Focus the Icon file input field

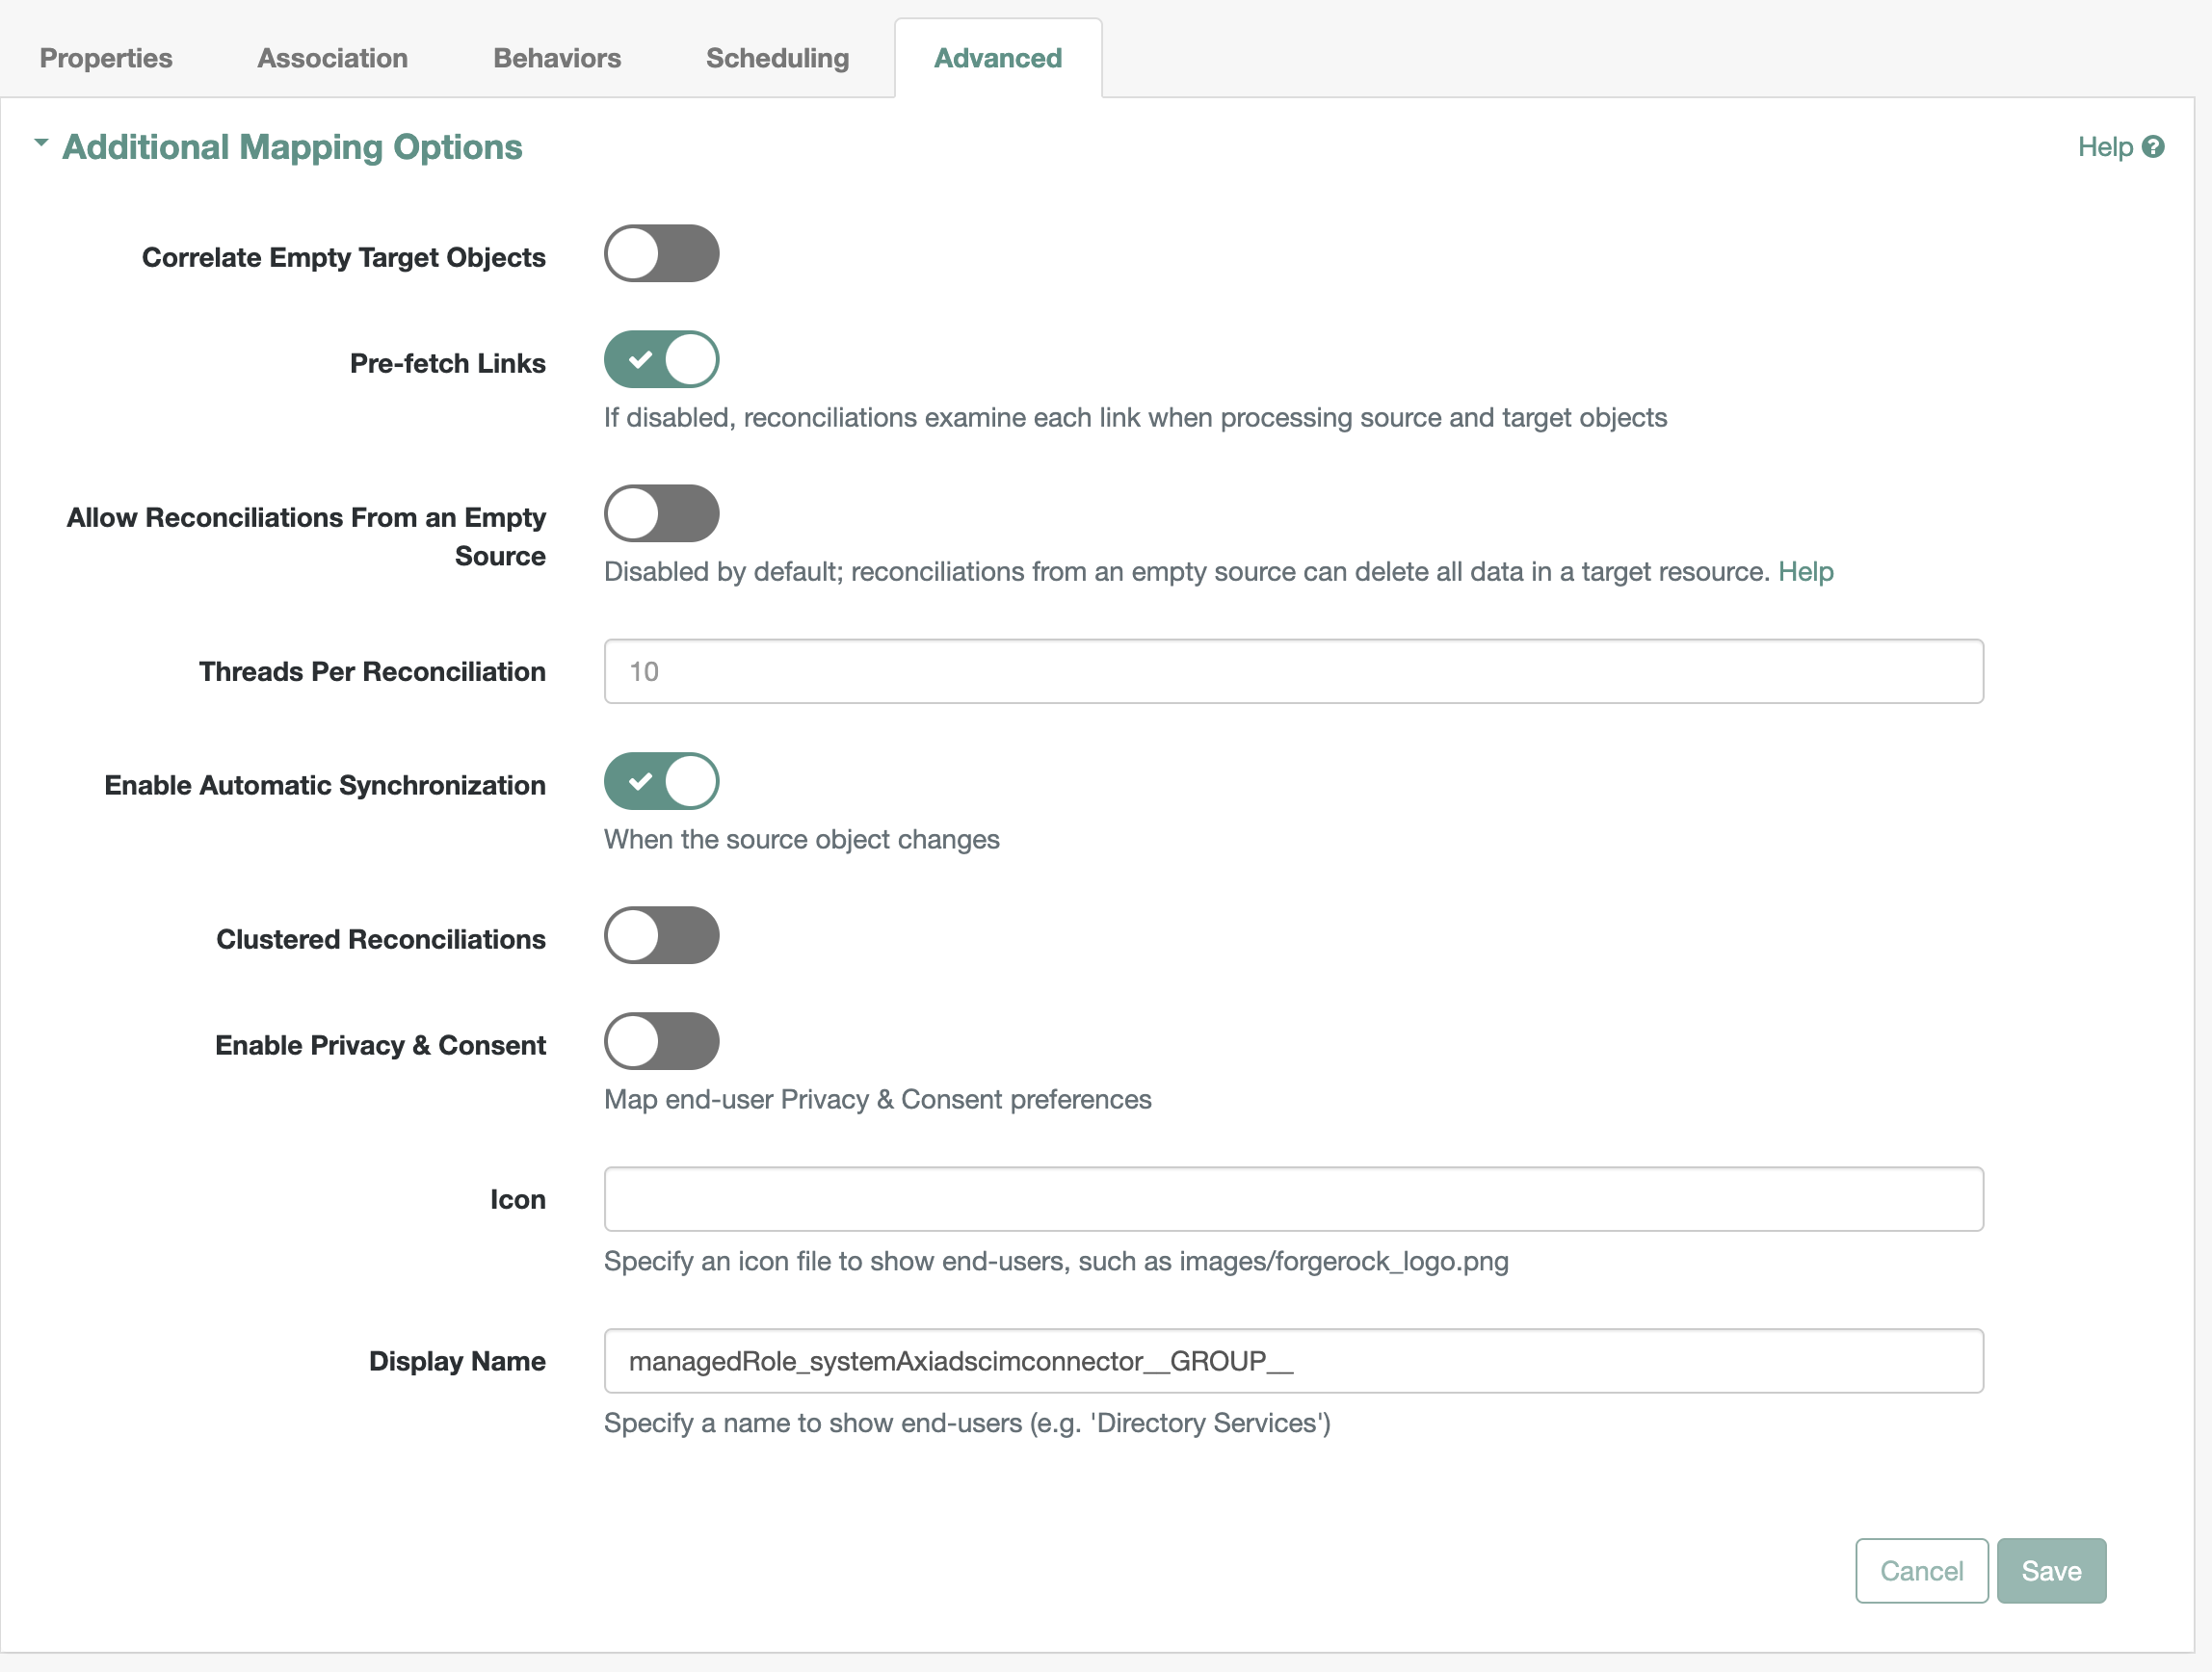pos(1293,1200)
